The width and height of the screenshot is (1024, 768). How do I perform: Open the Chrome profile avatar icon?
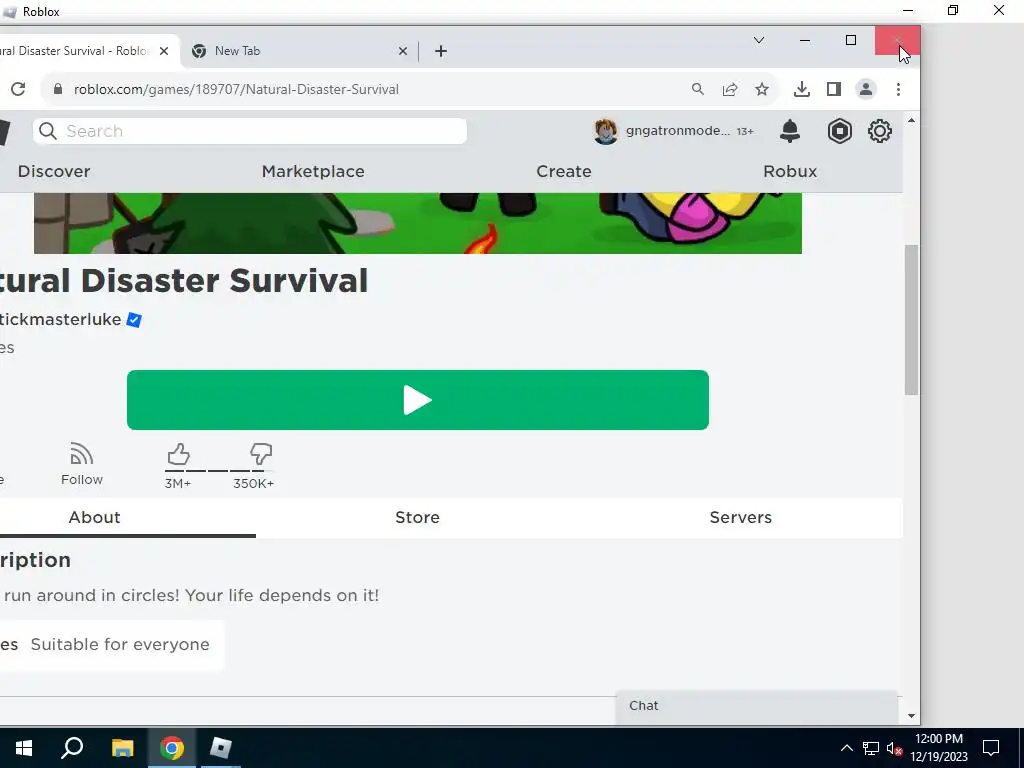865,89
